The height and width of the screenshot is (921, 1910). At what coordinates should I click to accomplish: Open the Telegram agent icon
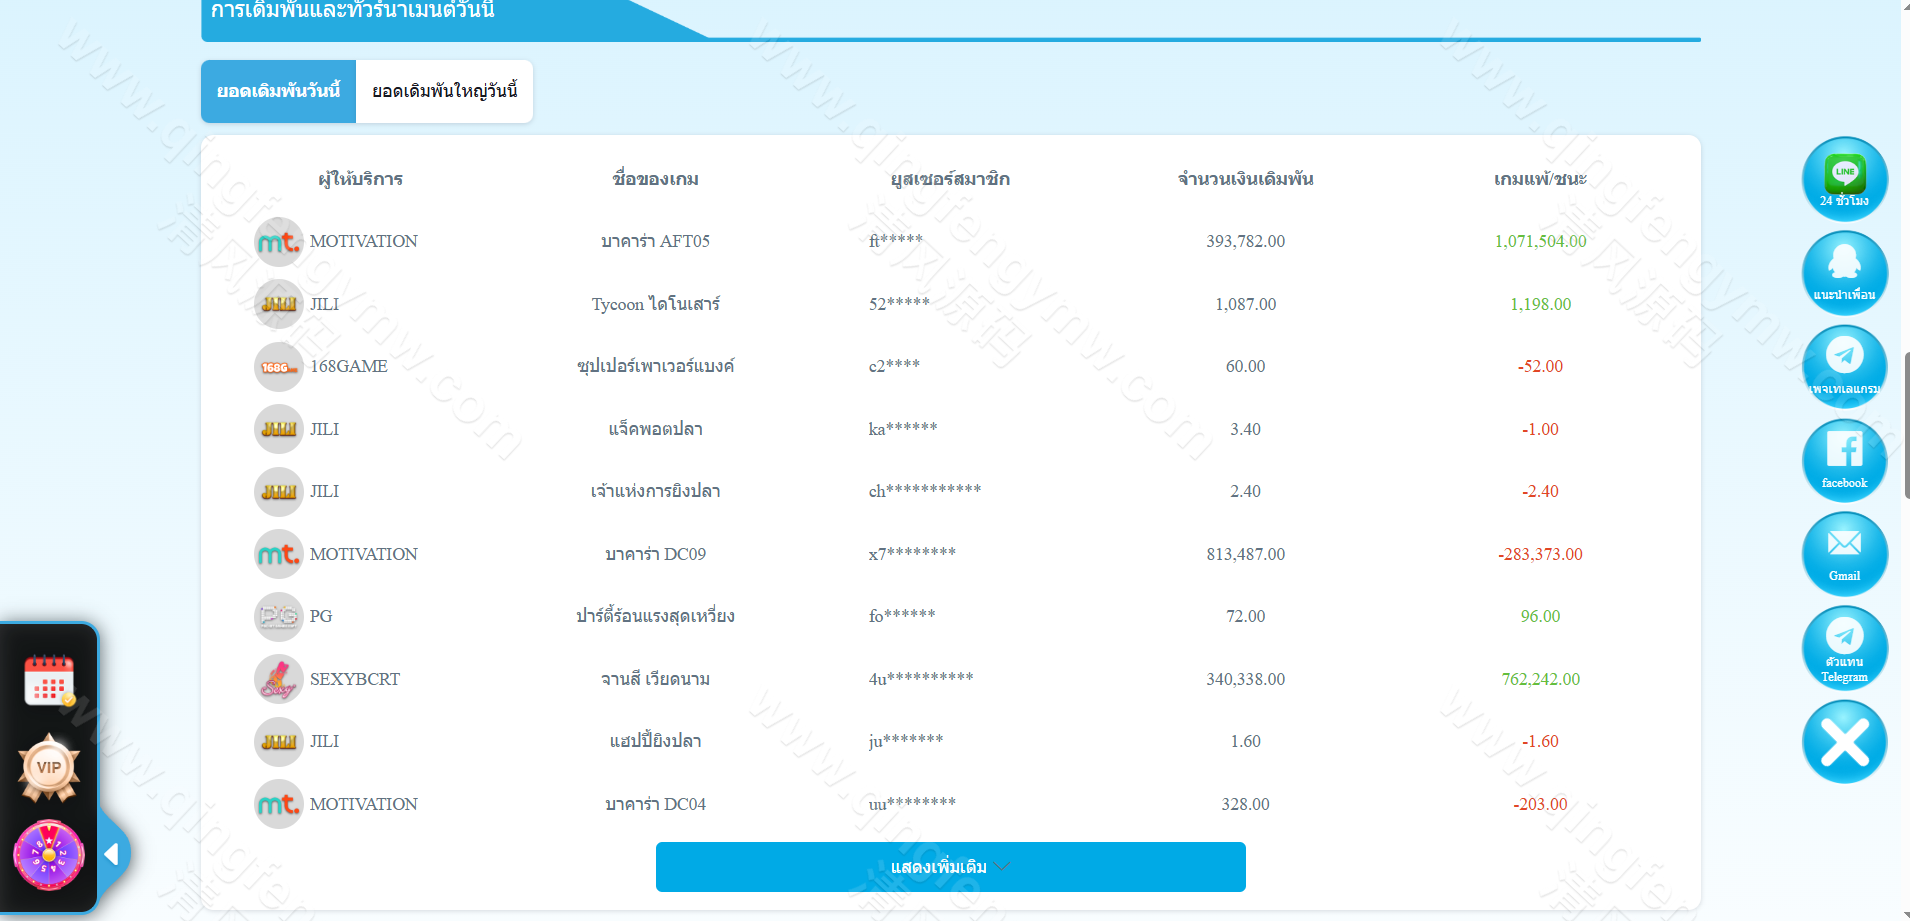(1844, 647)
